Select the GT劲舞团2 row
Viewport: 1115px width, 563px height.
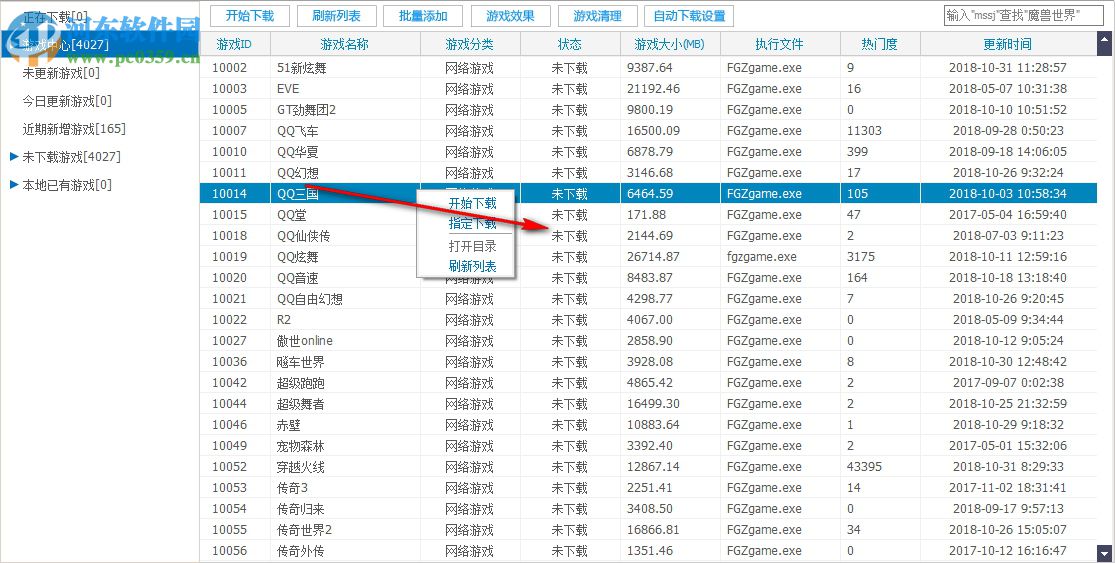[x=648, y=110]
